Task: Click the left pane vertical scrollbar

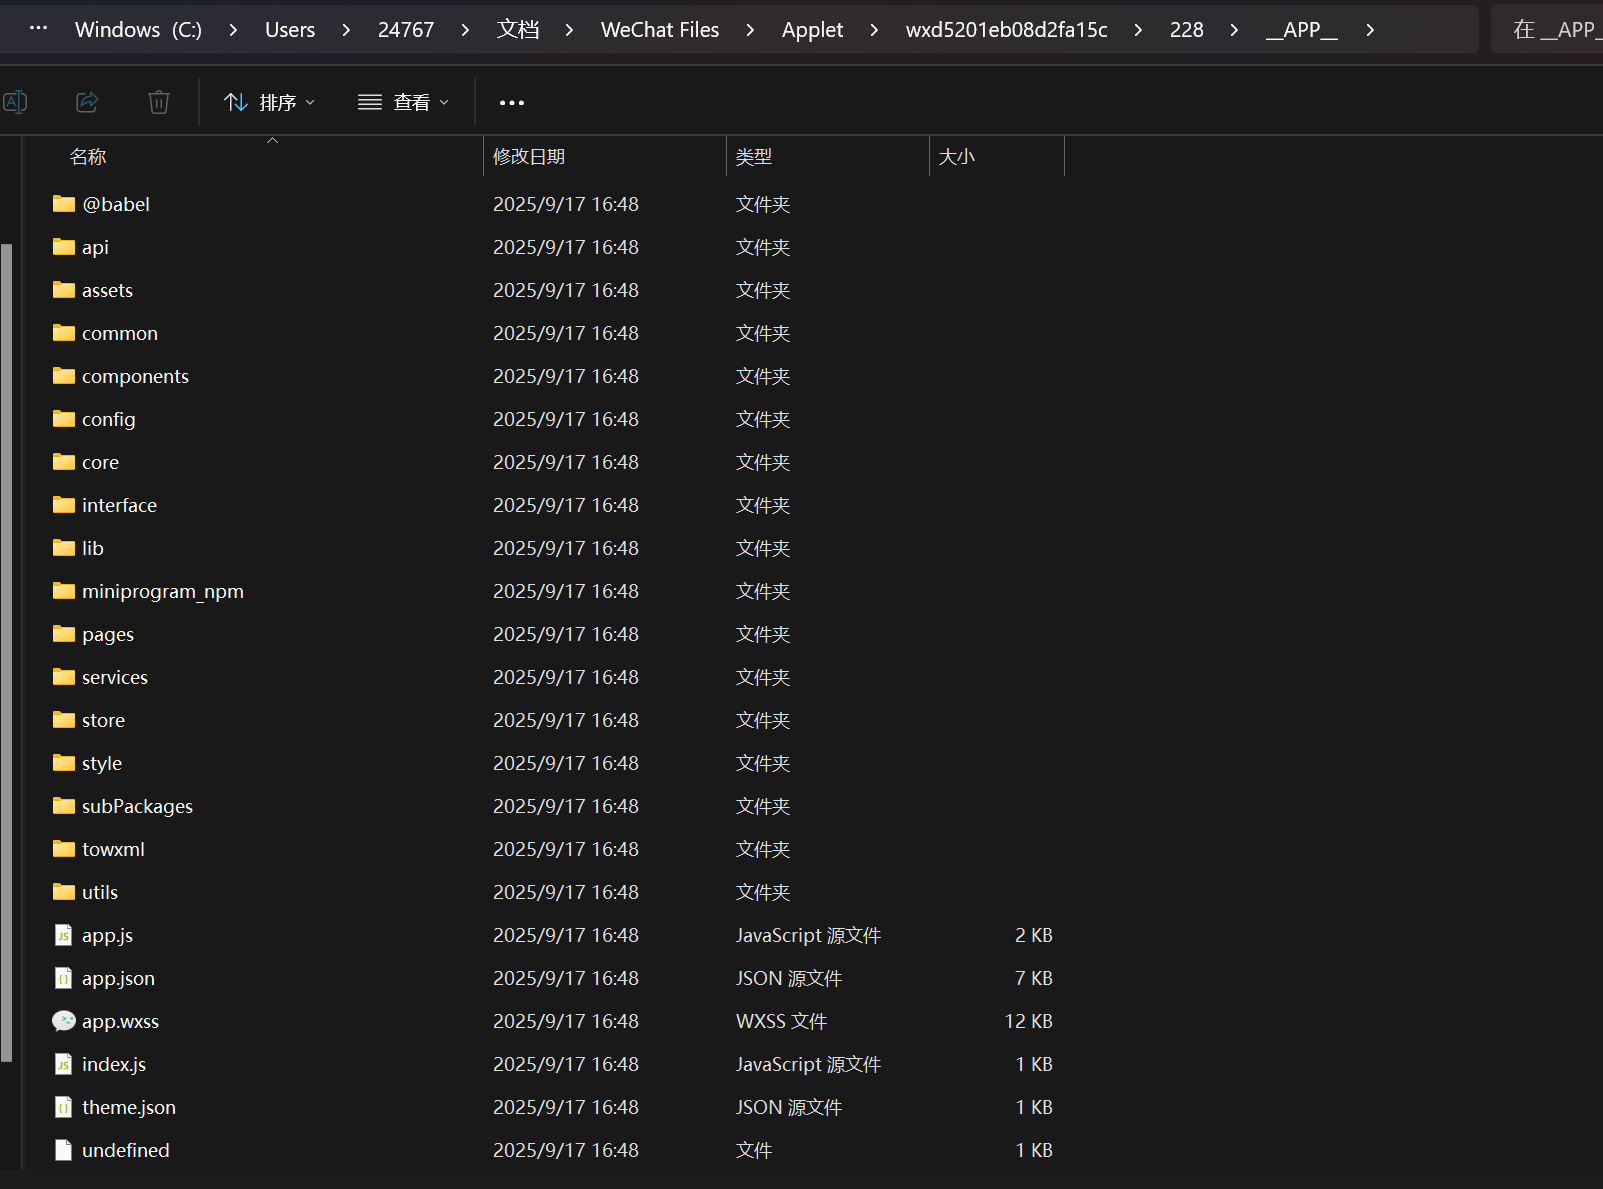Action: pyautogui.click(x=7, y=650)
